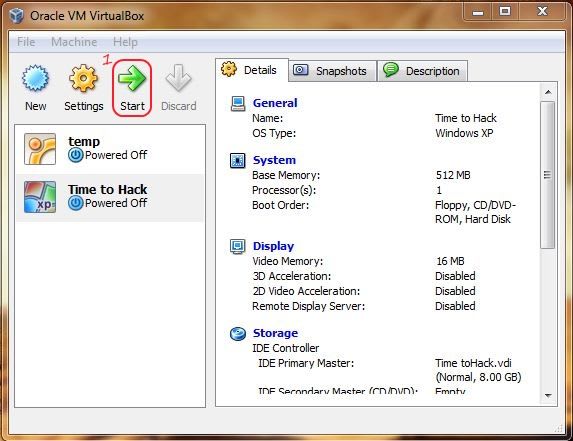Open the General settings link

[x=275, y=103]
